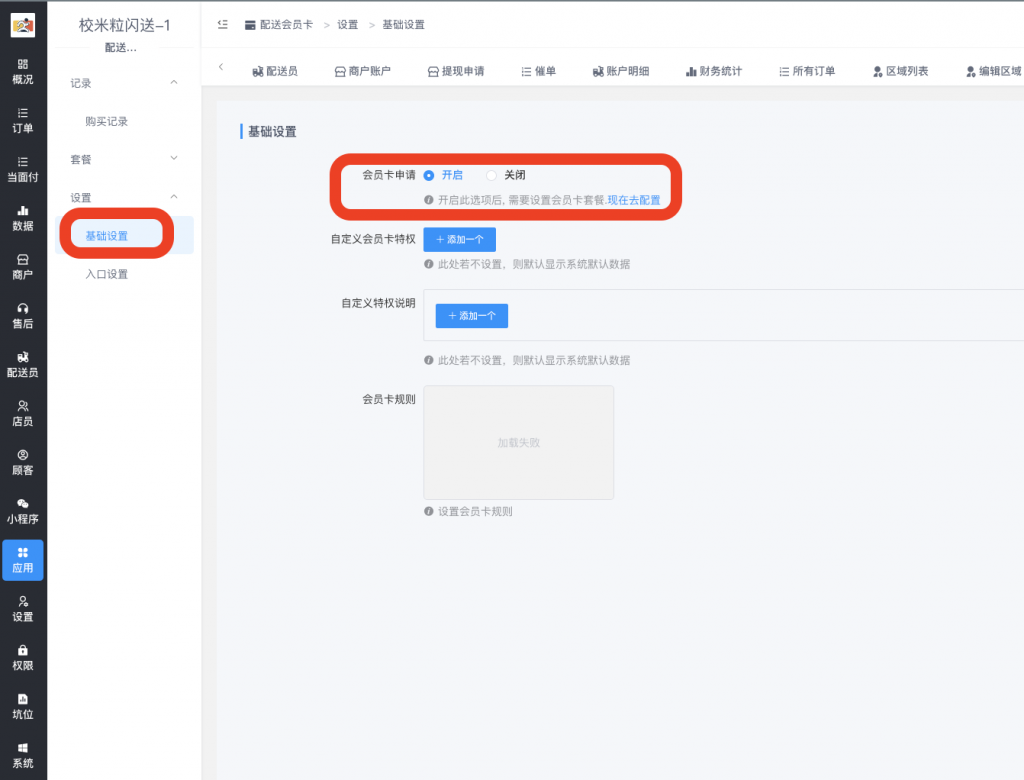The image size is (1024, 780).
Task: Click the failed-loading 会员卡规则 image area
Action: click(x=518, y=442)
